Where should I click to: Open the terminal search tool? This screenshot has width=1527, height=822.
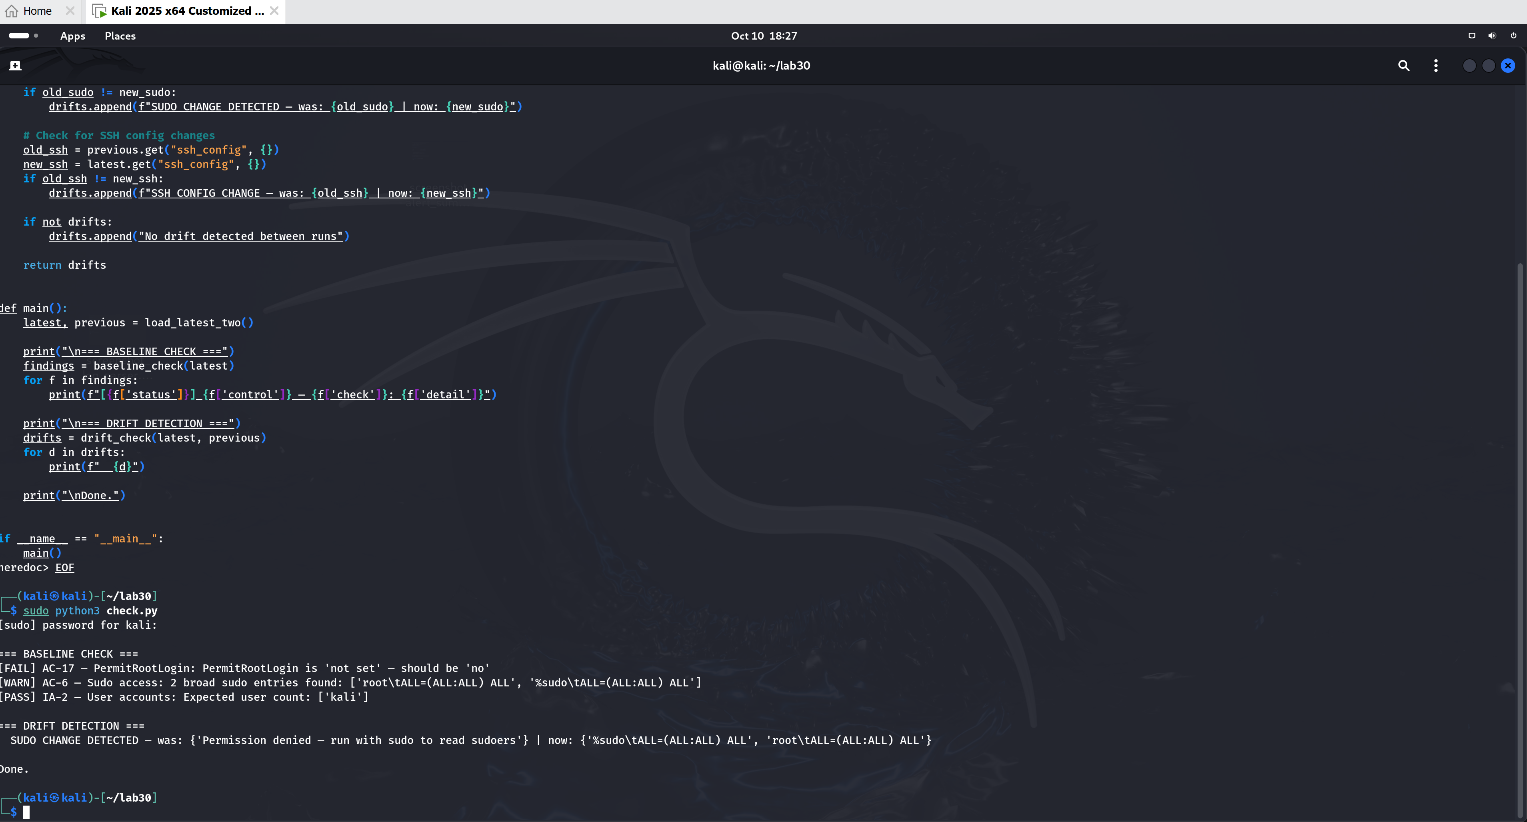pyautogui.click(x=1404, y=66)
